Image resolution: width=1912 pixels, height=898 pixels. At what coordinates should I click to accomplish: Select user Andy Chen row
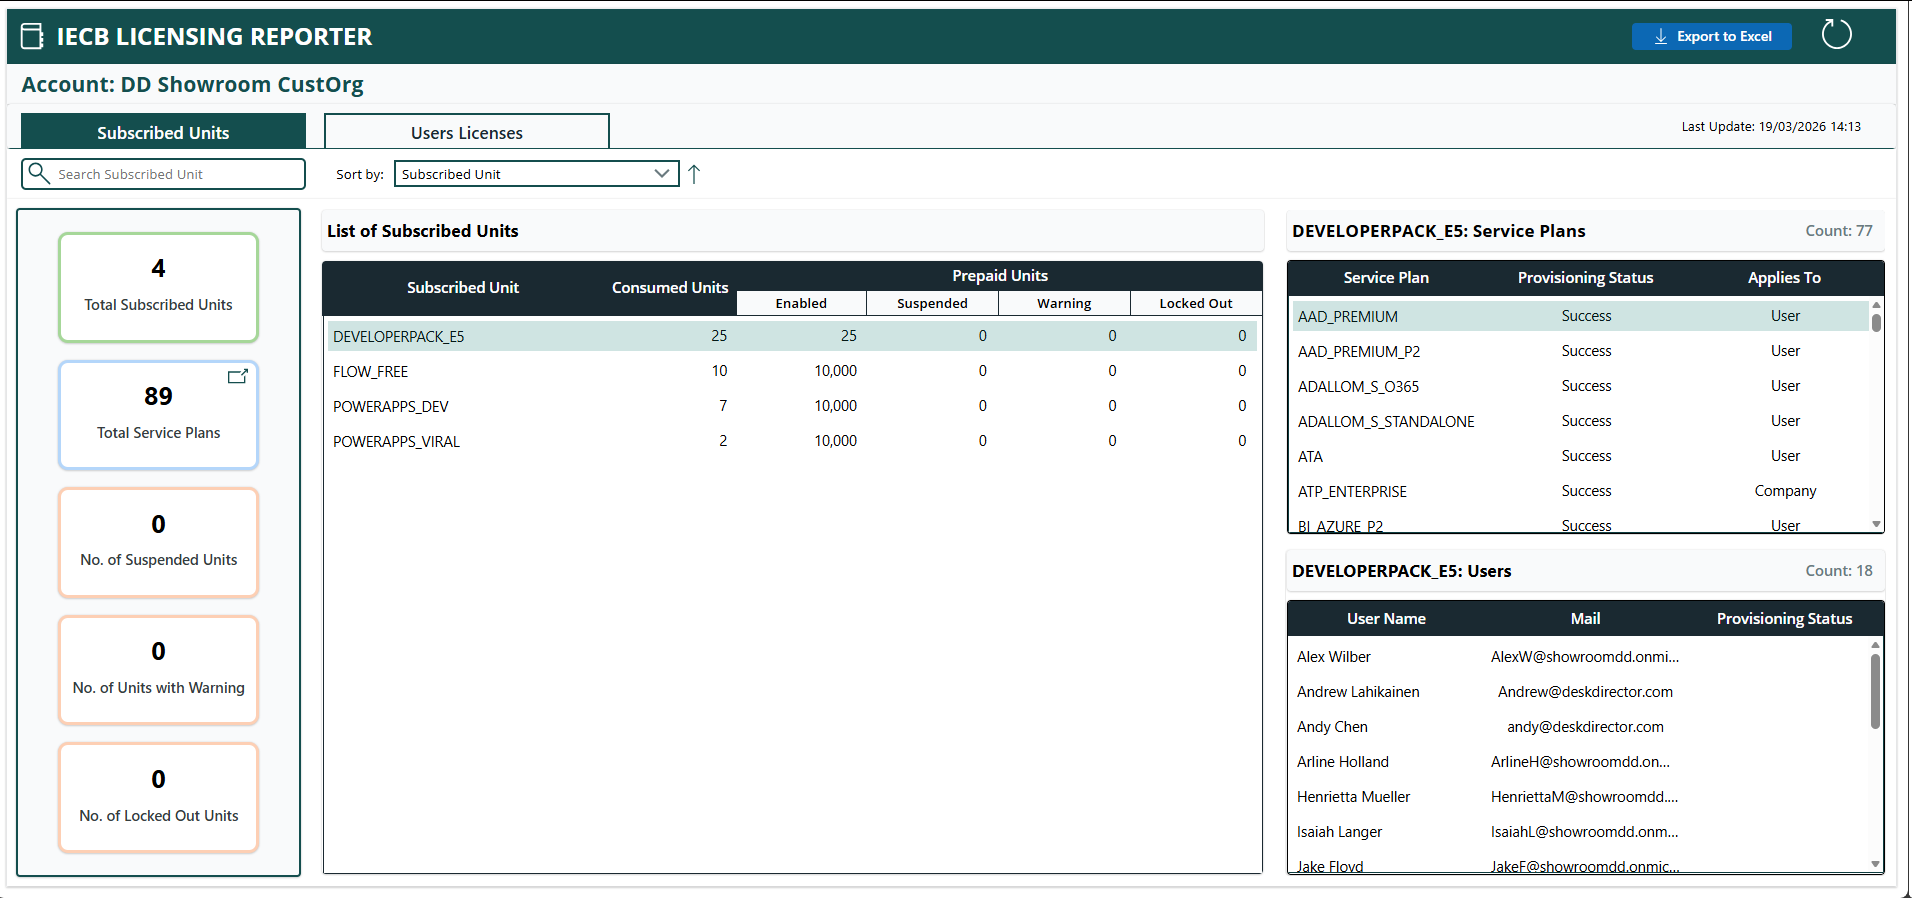click(x=1580, y=727)
